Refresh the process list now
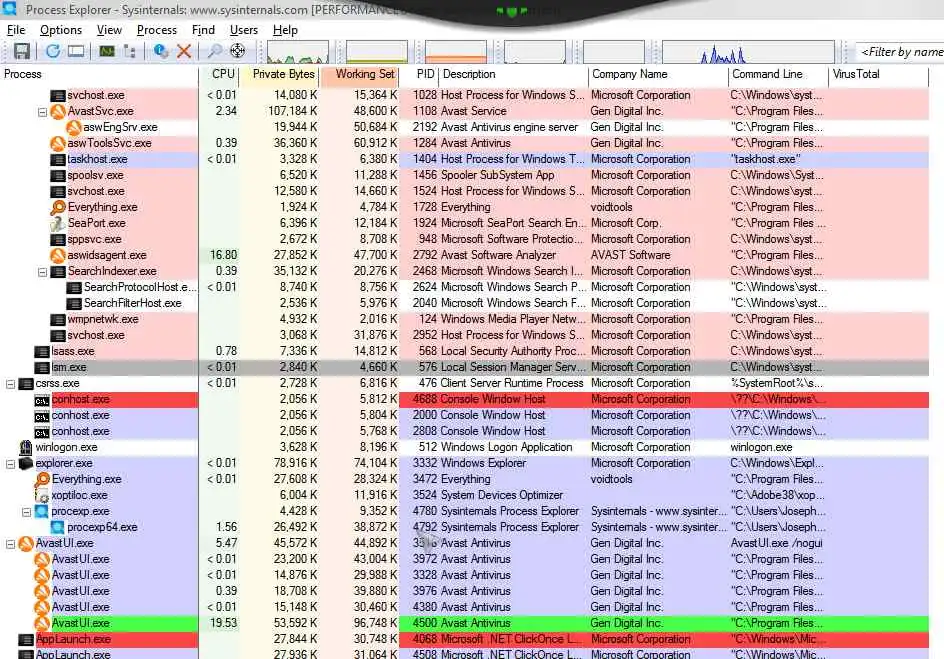 click(53, 51)
